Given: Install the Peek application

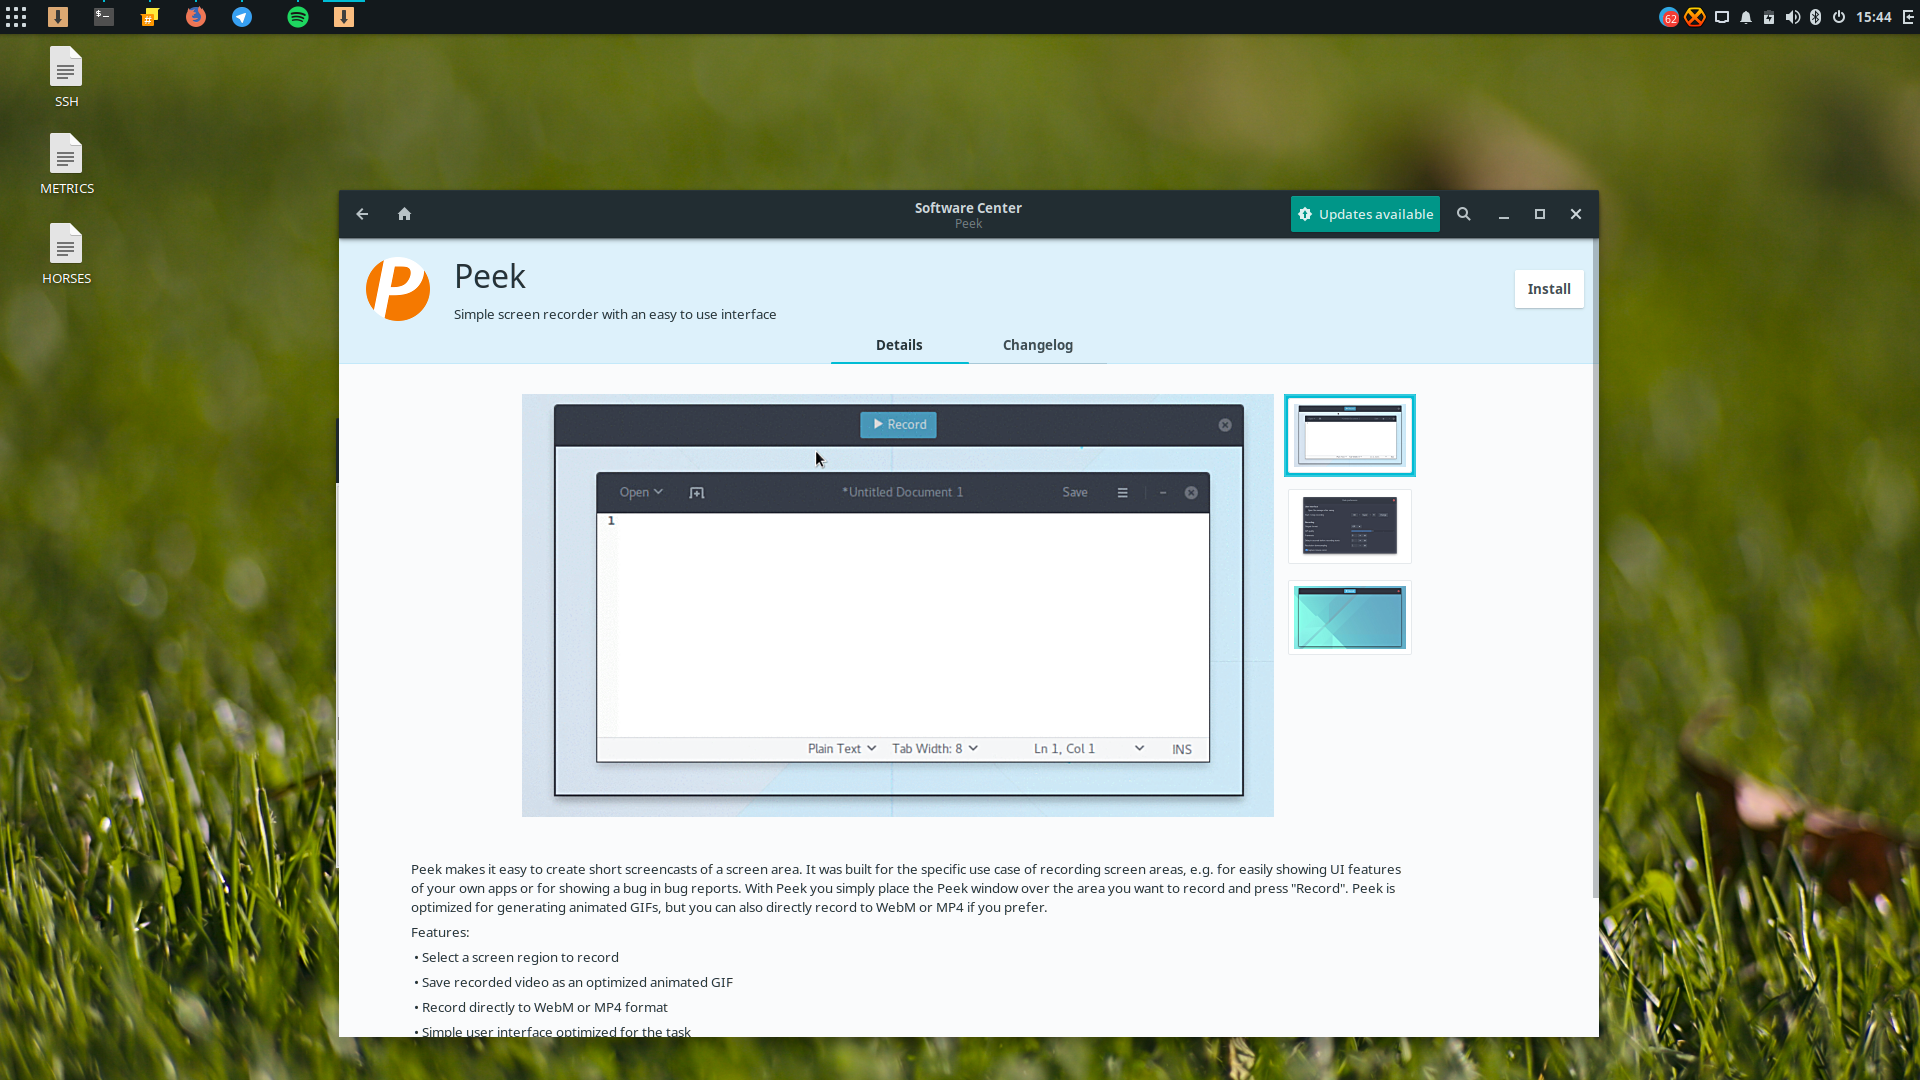Looking at the screenshot, I should 1549,289.
